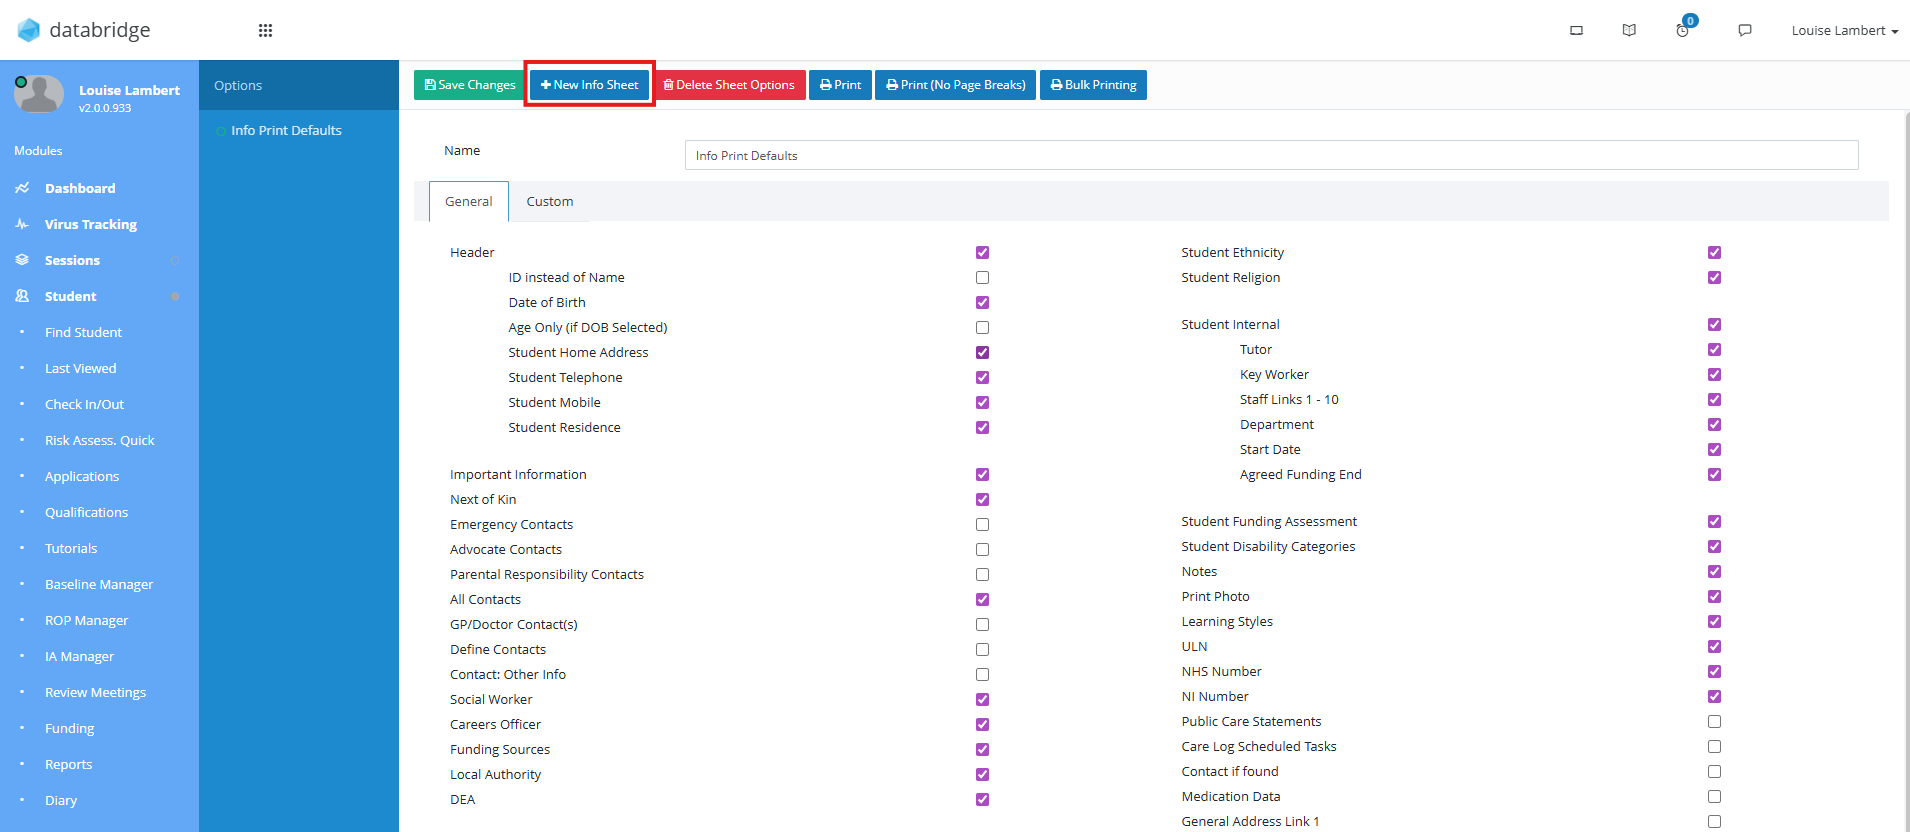Click the Virus Tracking pulse icon

[x=22, y=224]
